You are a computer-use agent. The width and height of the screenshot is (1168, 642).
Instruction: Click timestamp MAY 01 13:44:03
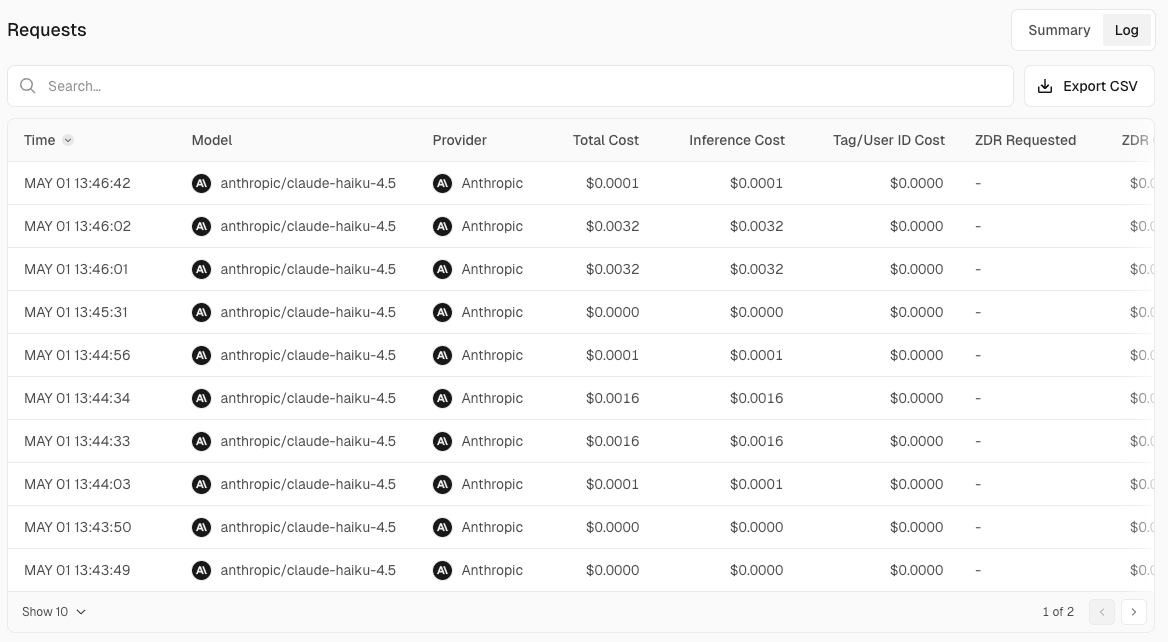tap(77, 485)
